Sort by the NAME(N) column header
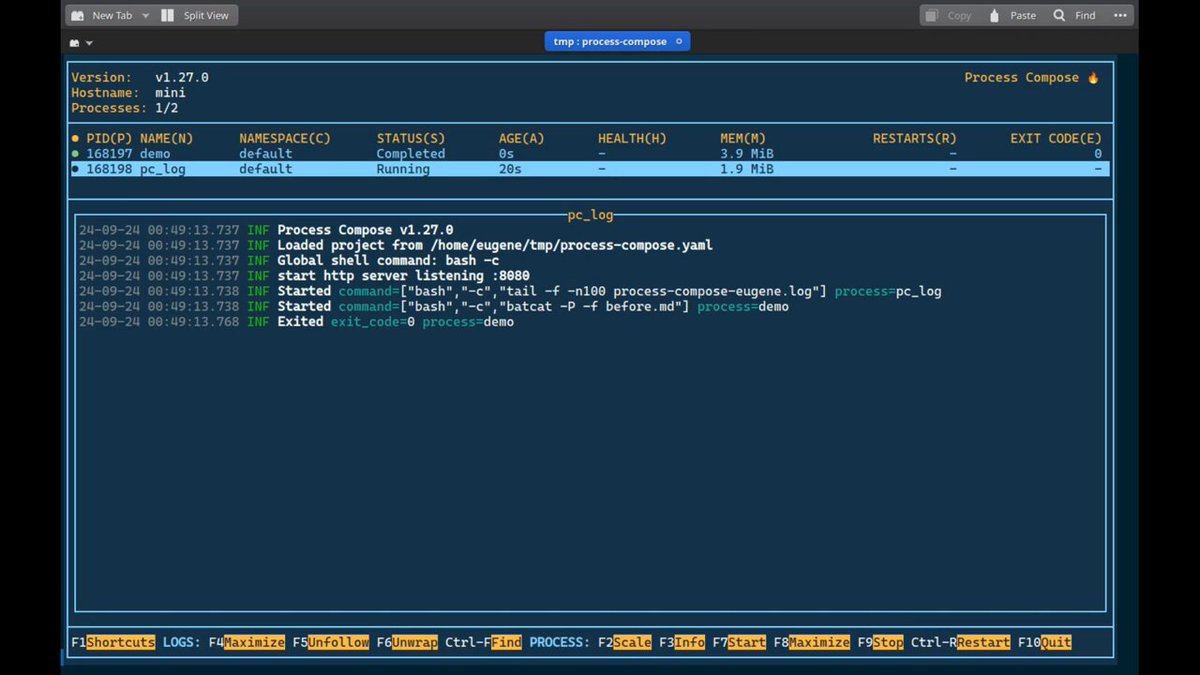The width and height of the screenshot is (1200, 675). tap(166, 138)
